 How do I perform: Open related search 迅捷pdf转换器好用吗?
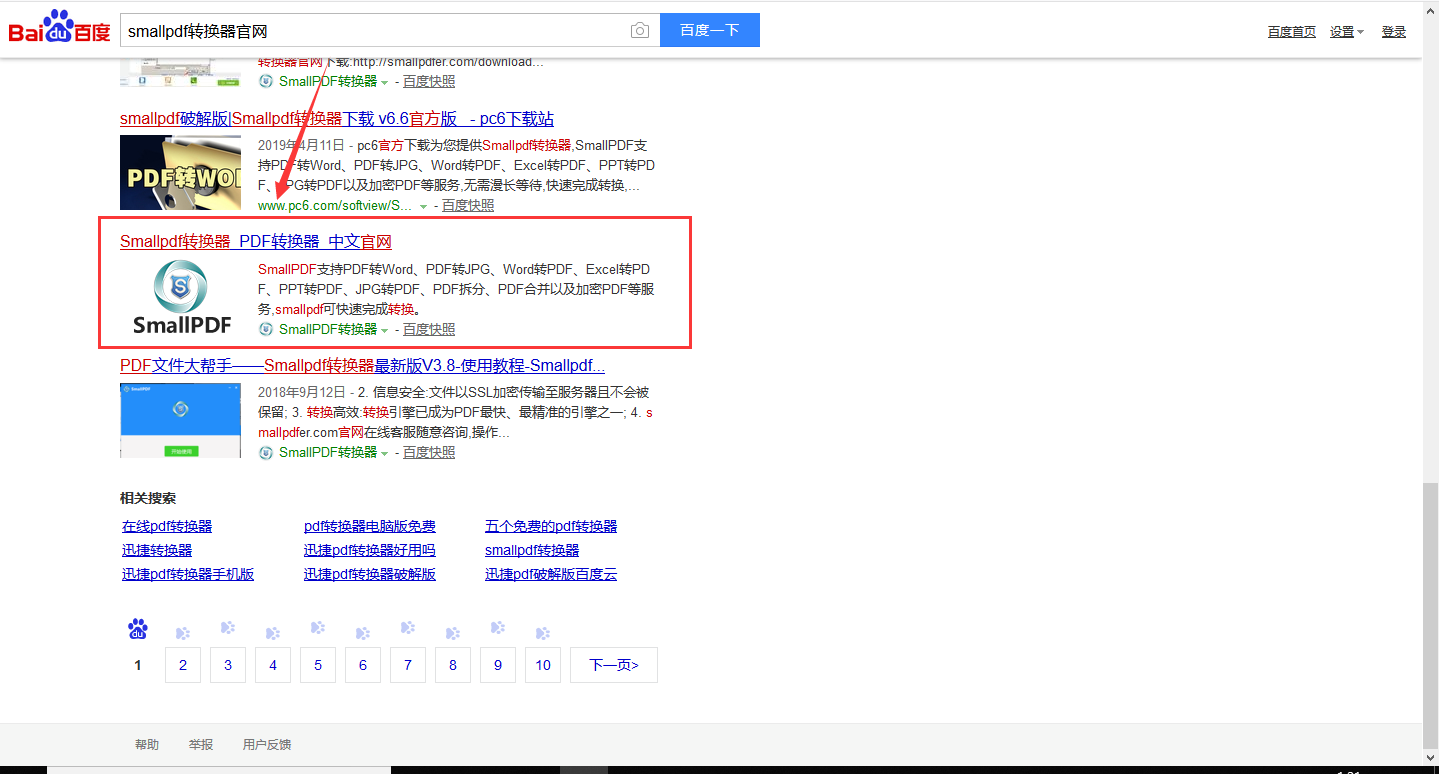[370, 550]
